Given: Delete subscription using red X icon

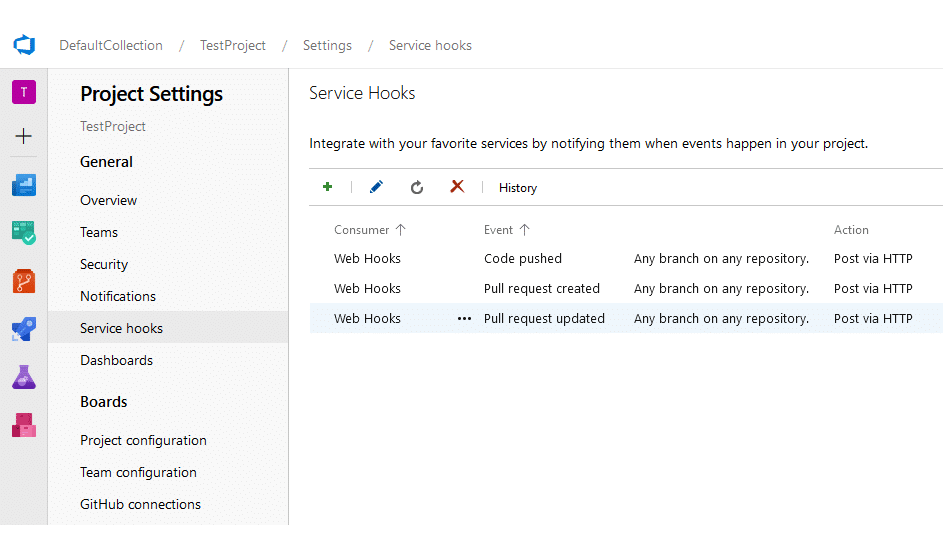Looking at the screenshot, I should [457, 186].
